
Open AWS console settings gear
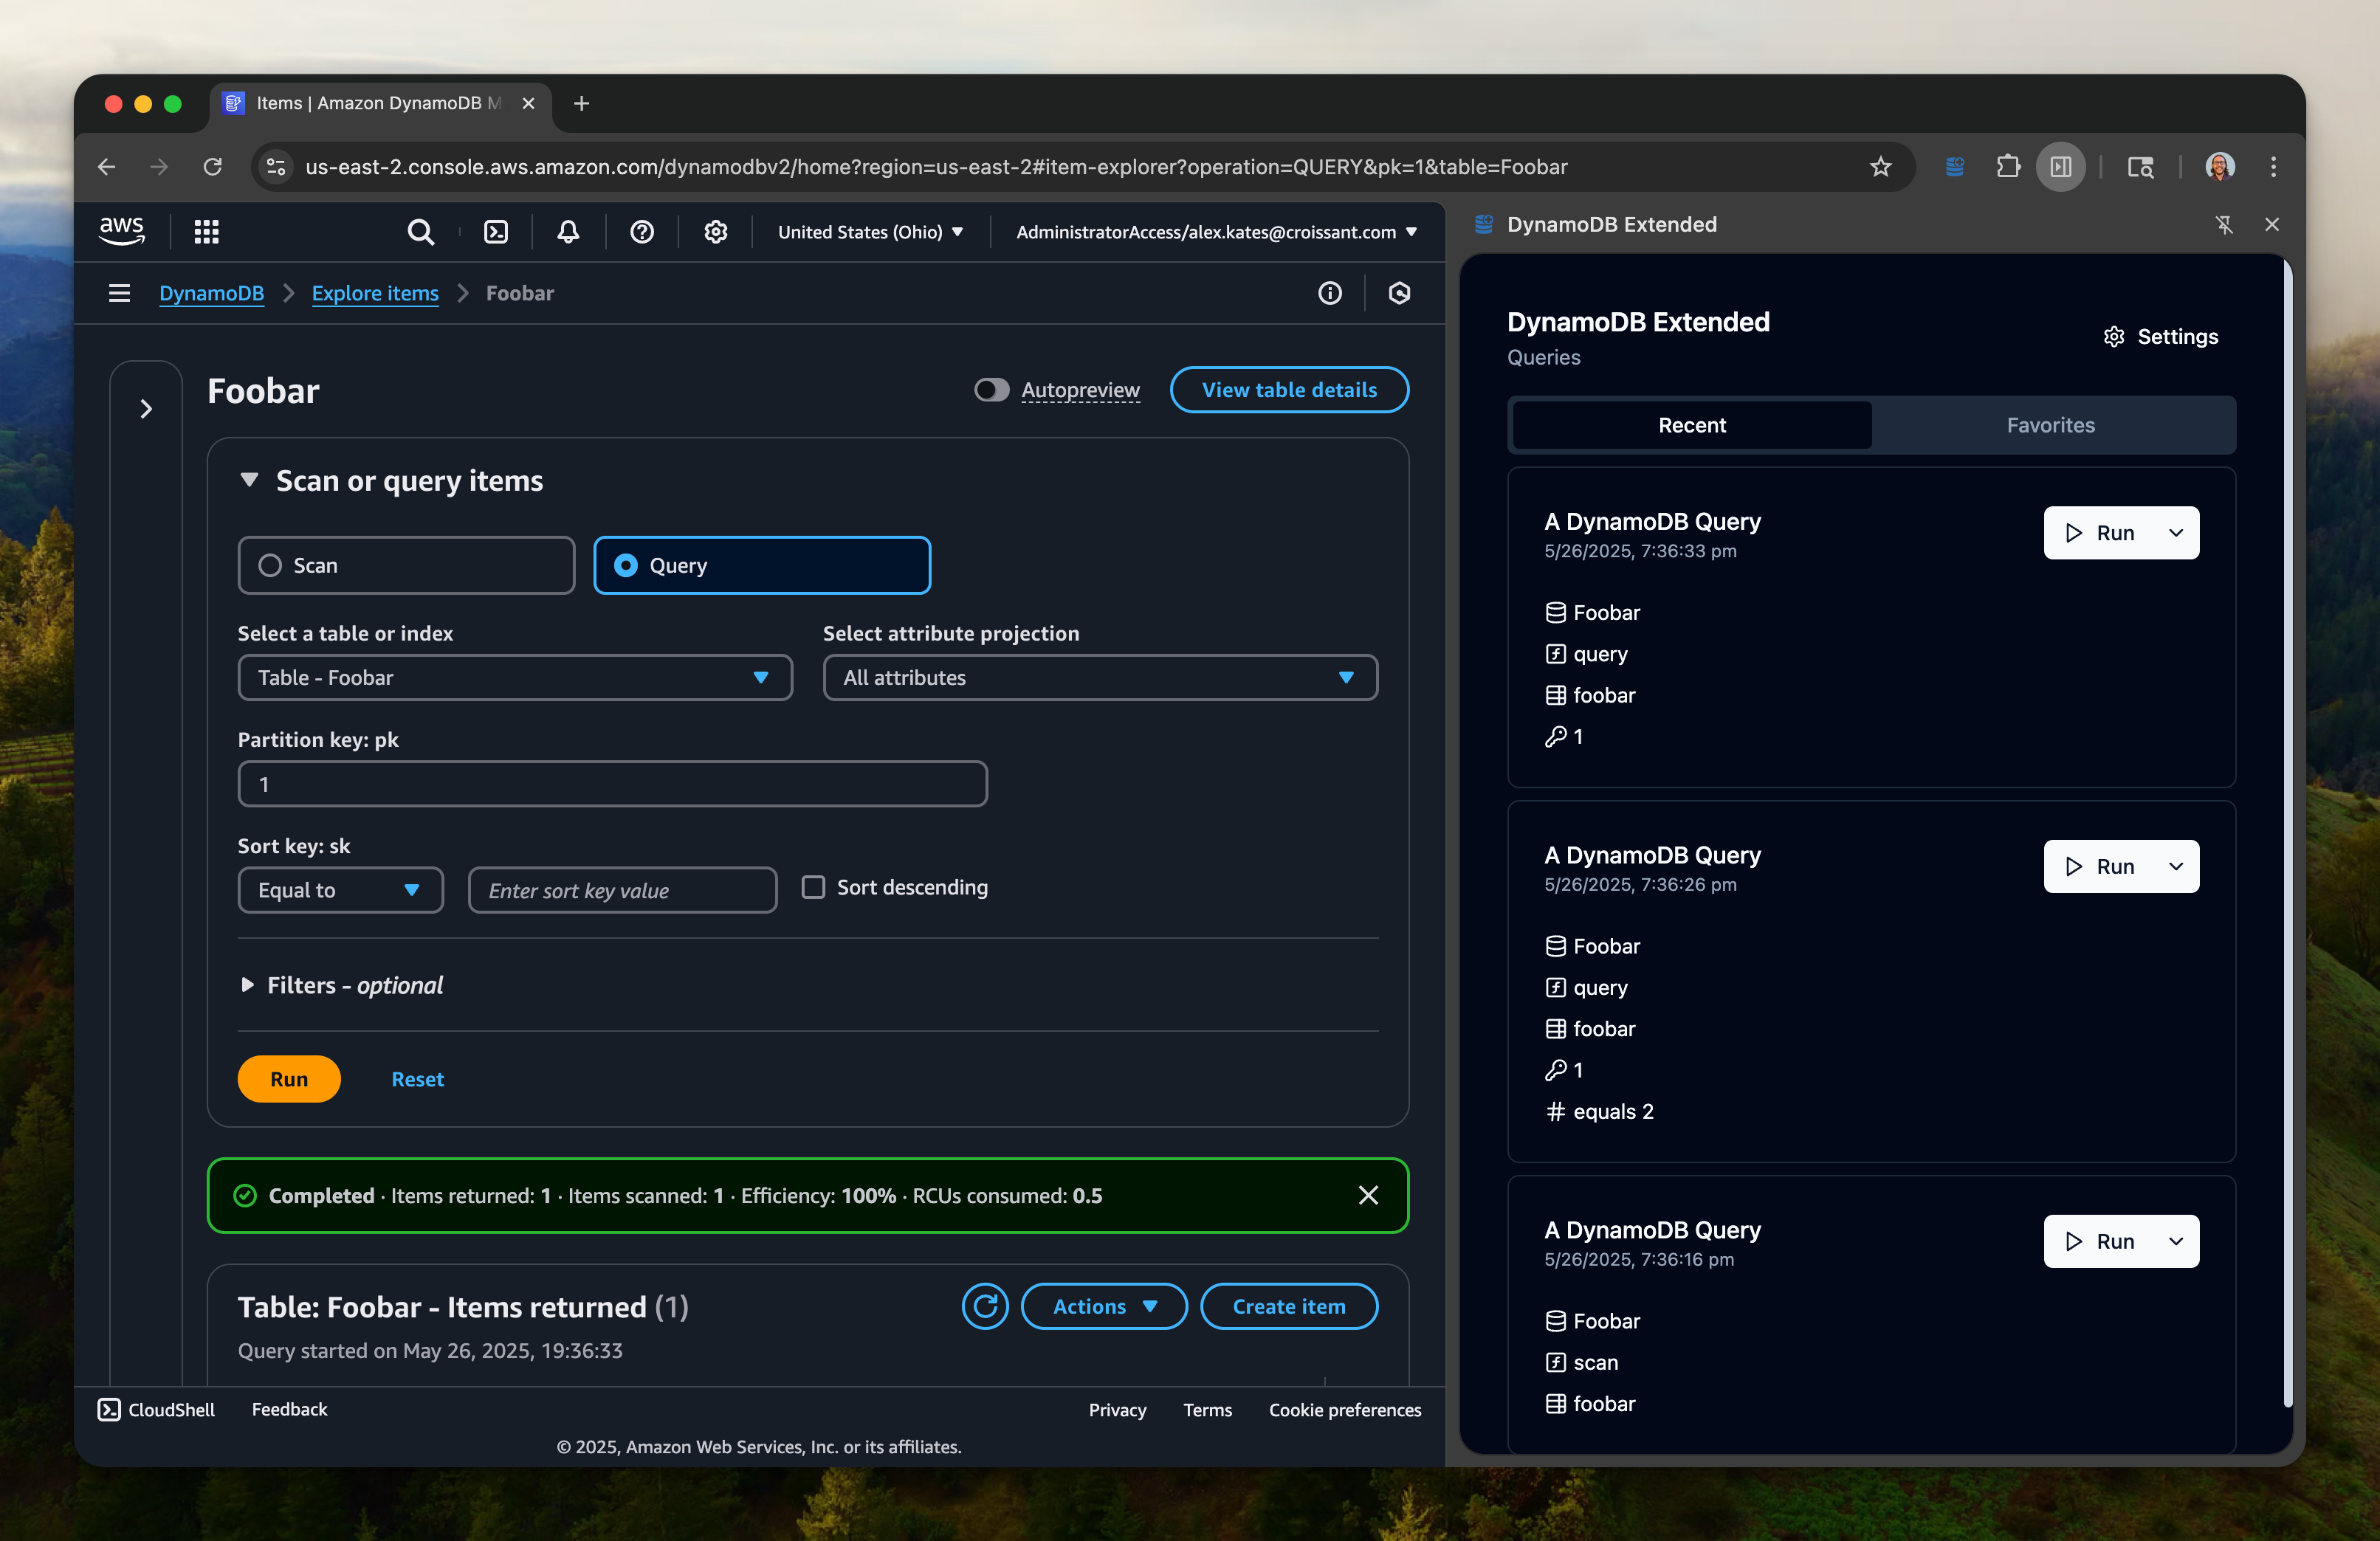716,232
